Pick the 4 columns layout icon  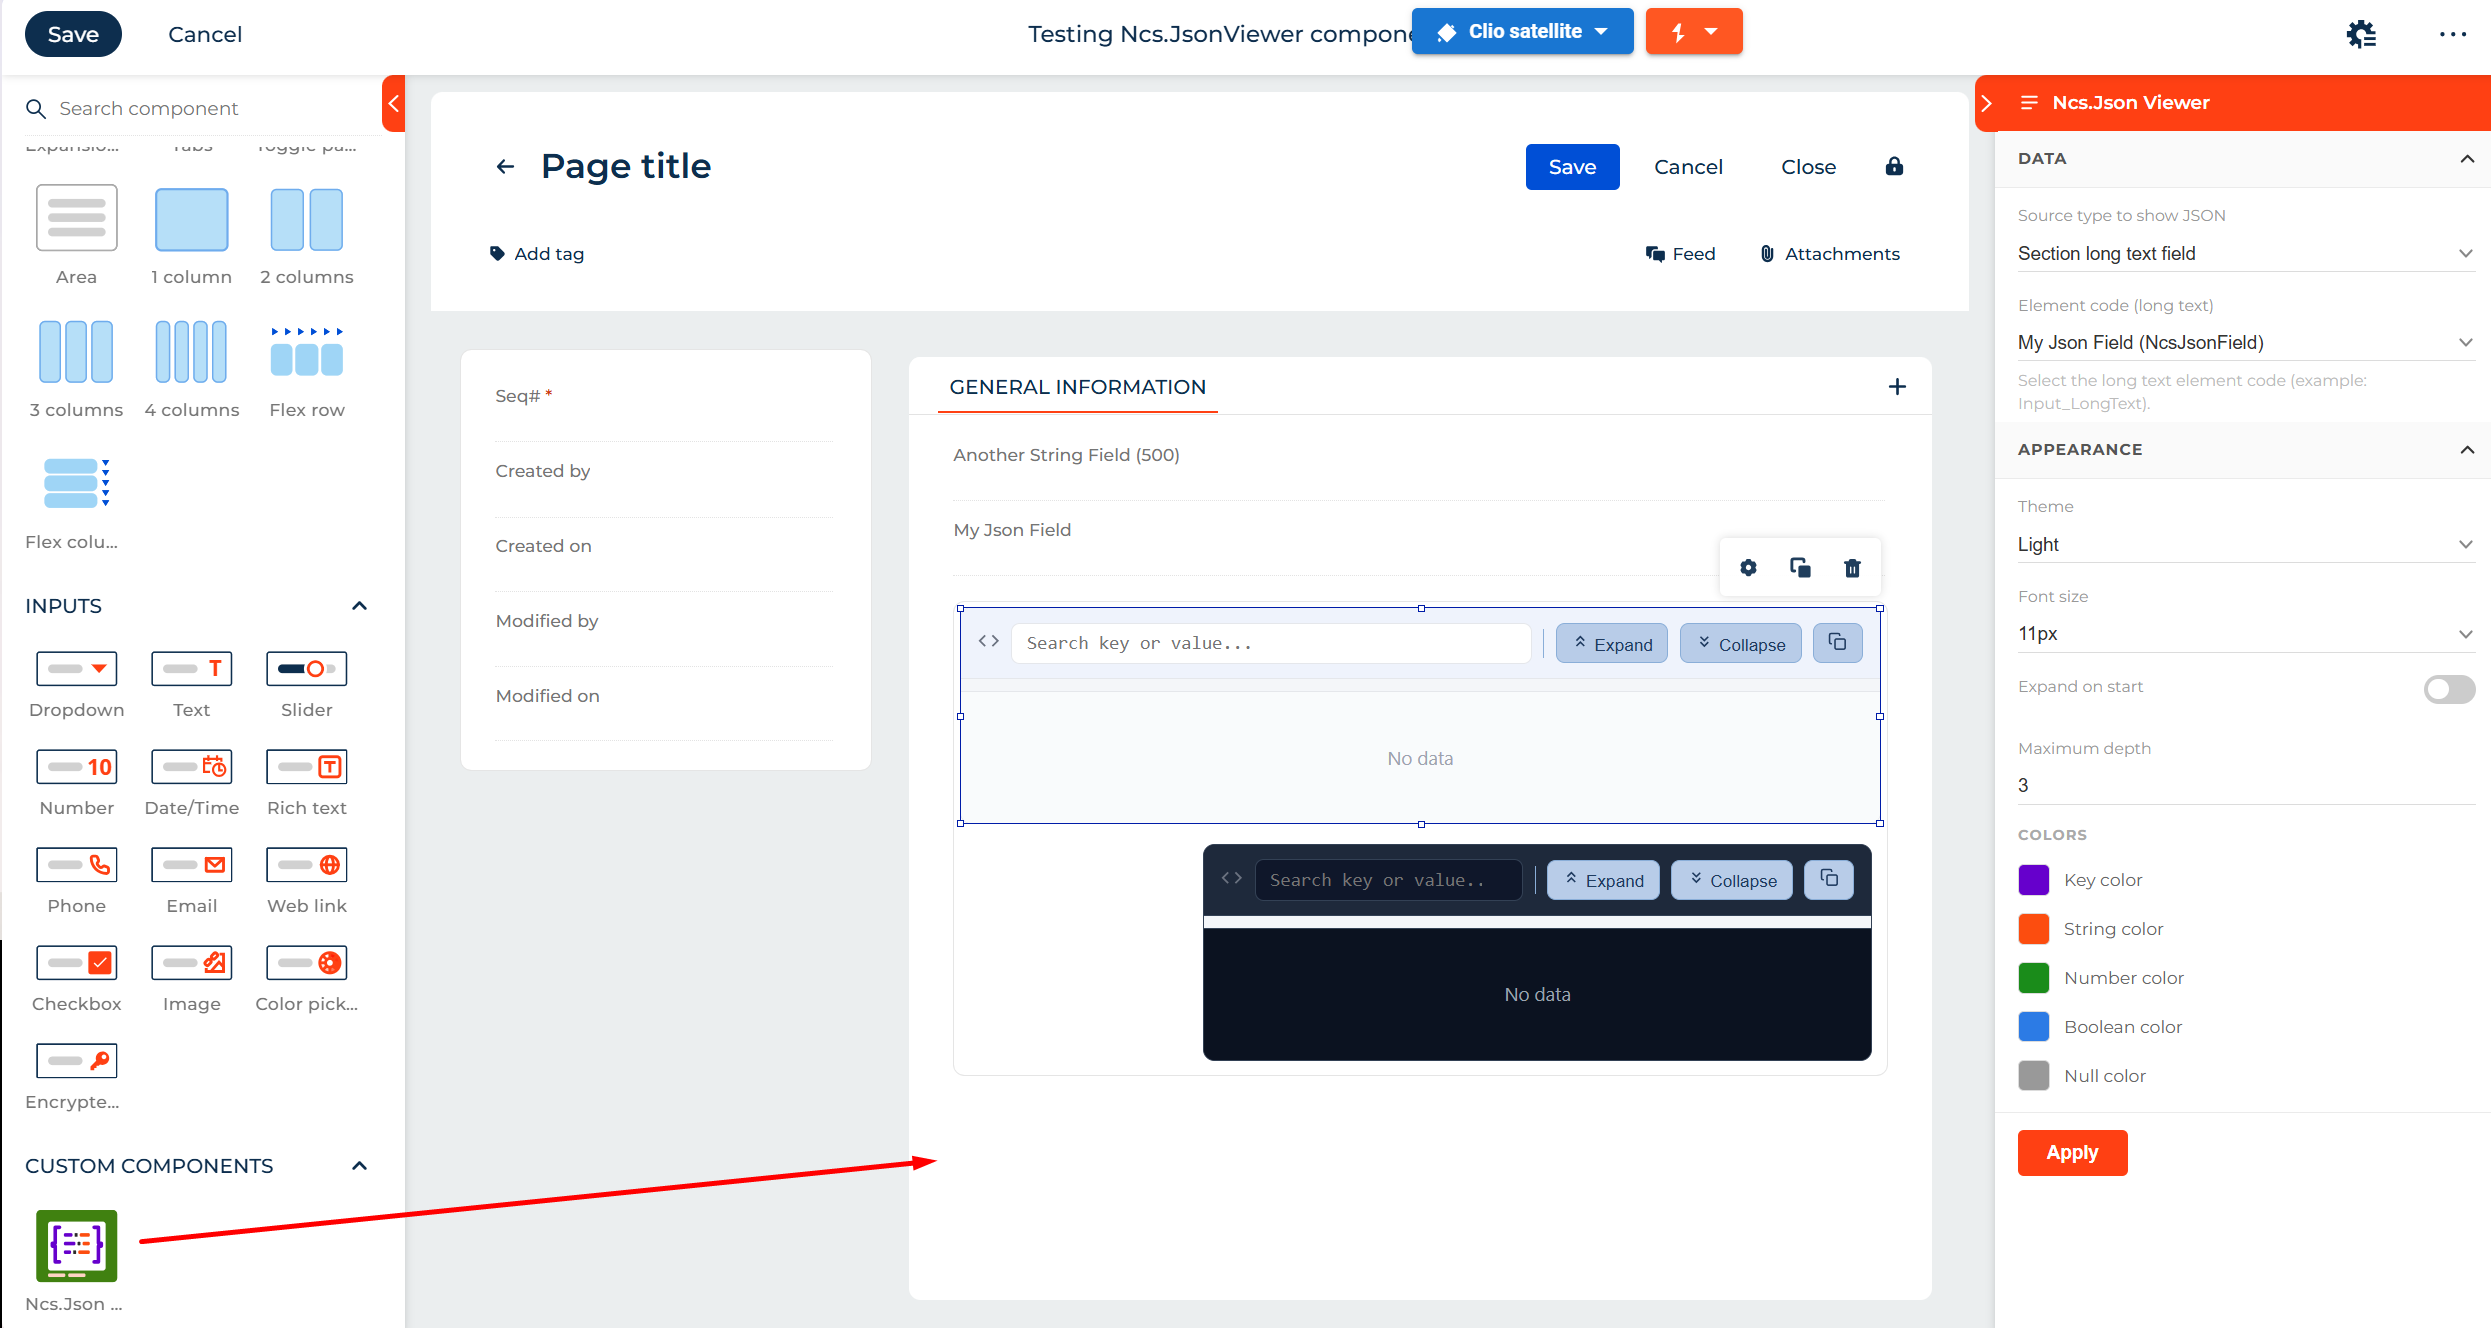[x=191, y=351]
